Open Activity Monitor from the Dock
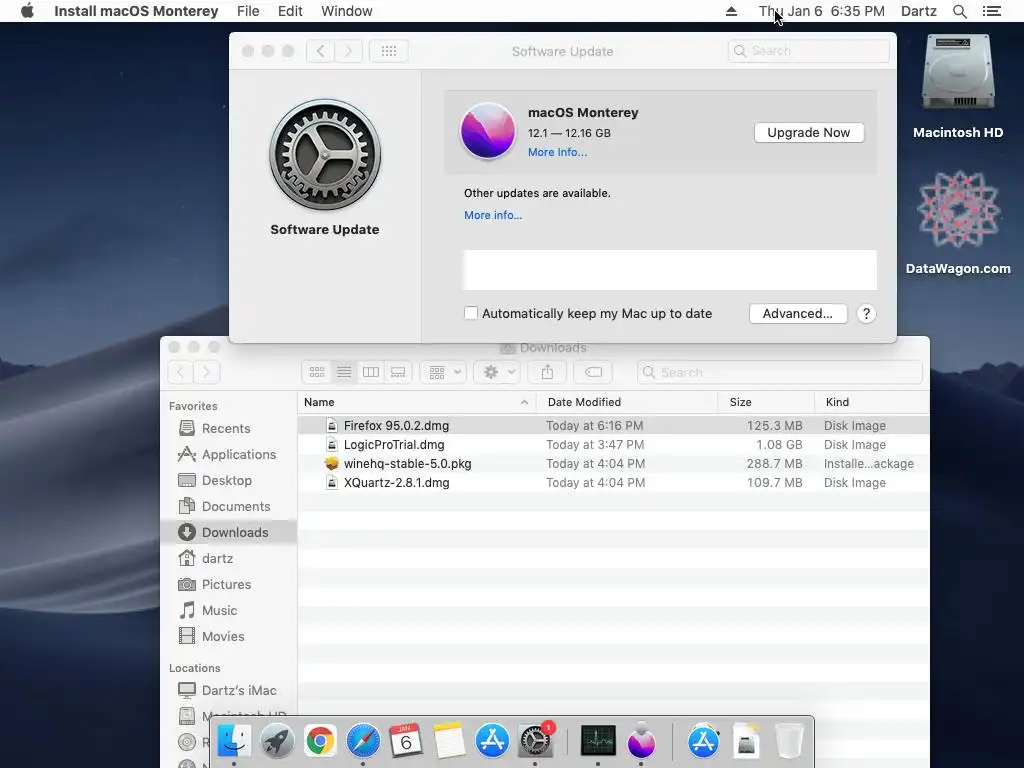 coord(598,741)
